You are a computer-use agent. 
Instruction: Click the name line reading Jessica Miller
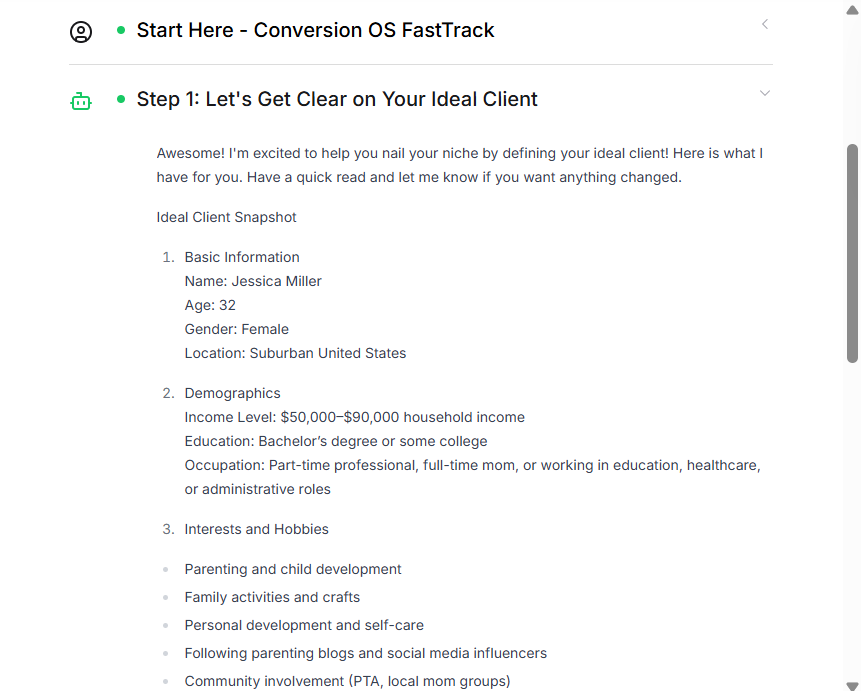(x=253, y=281)
